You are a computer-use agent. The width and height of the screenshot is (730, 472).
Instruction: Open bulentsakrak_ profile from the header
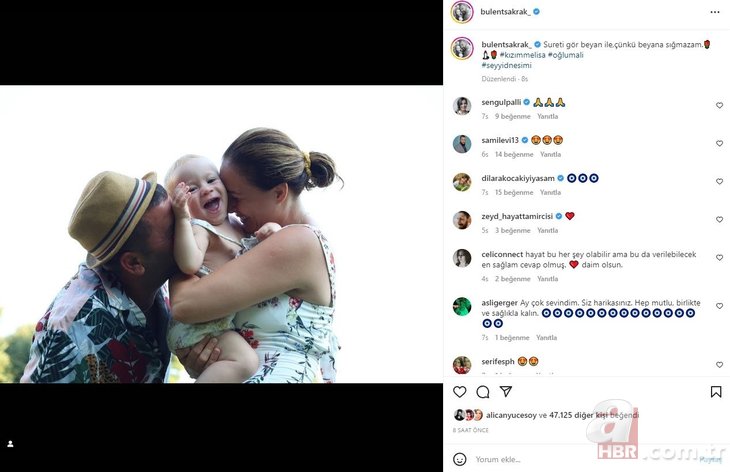click(x=504, y=11)
